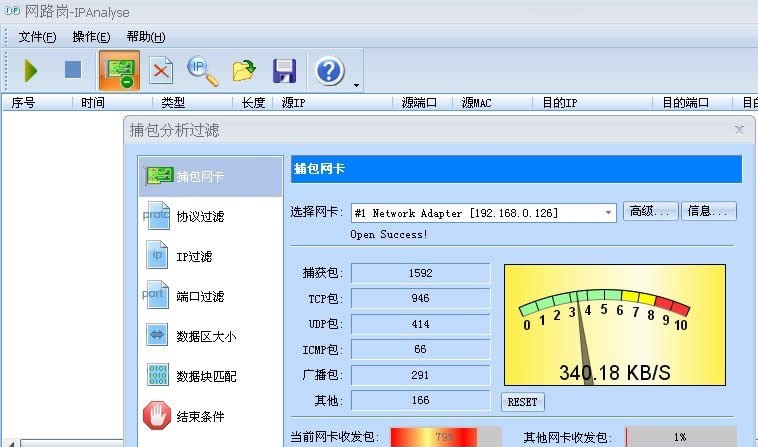
Task: Click the 捕获包 value field 1592
Action: point(421,273)
